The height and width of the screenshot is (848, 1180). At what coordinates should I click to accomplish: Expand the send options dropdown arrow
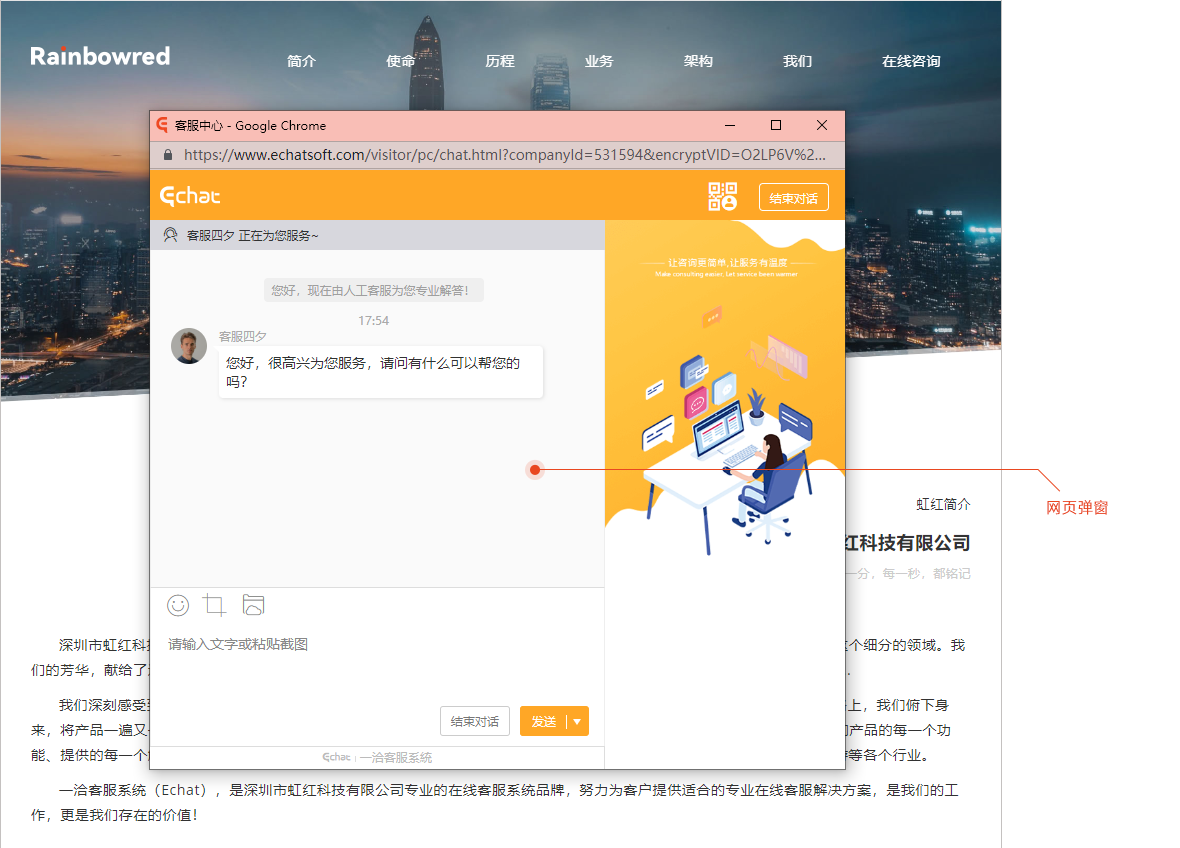coord(577,722)
